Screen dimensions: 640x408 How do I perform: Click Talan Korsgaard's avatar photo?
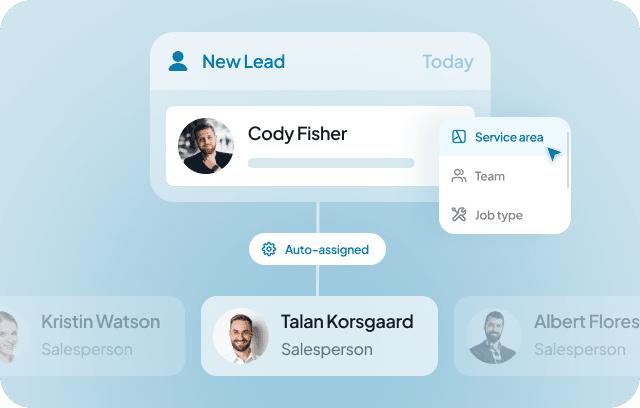coord(241,336)
